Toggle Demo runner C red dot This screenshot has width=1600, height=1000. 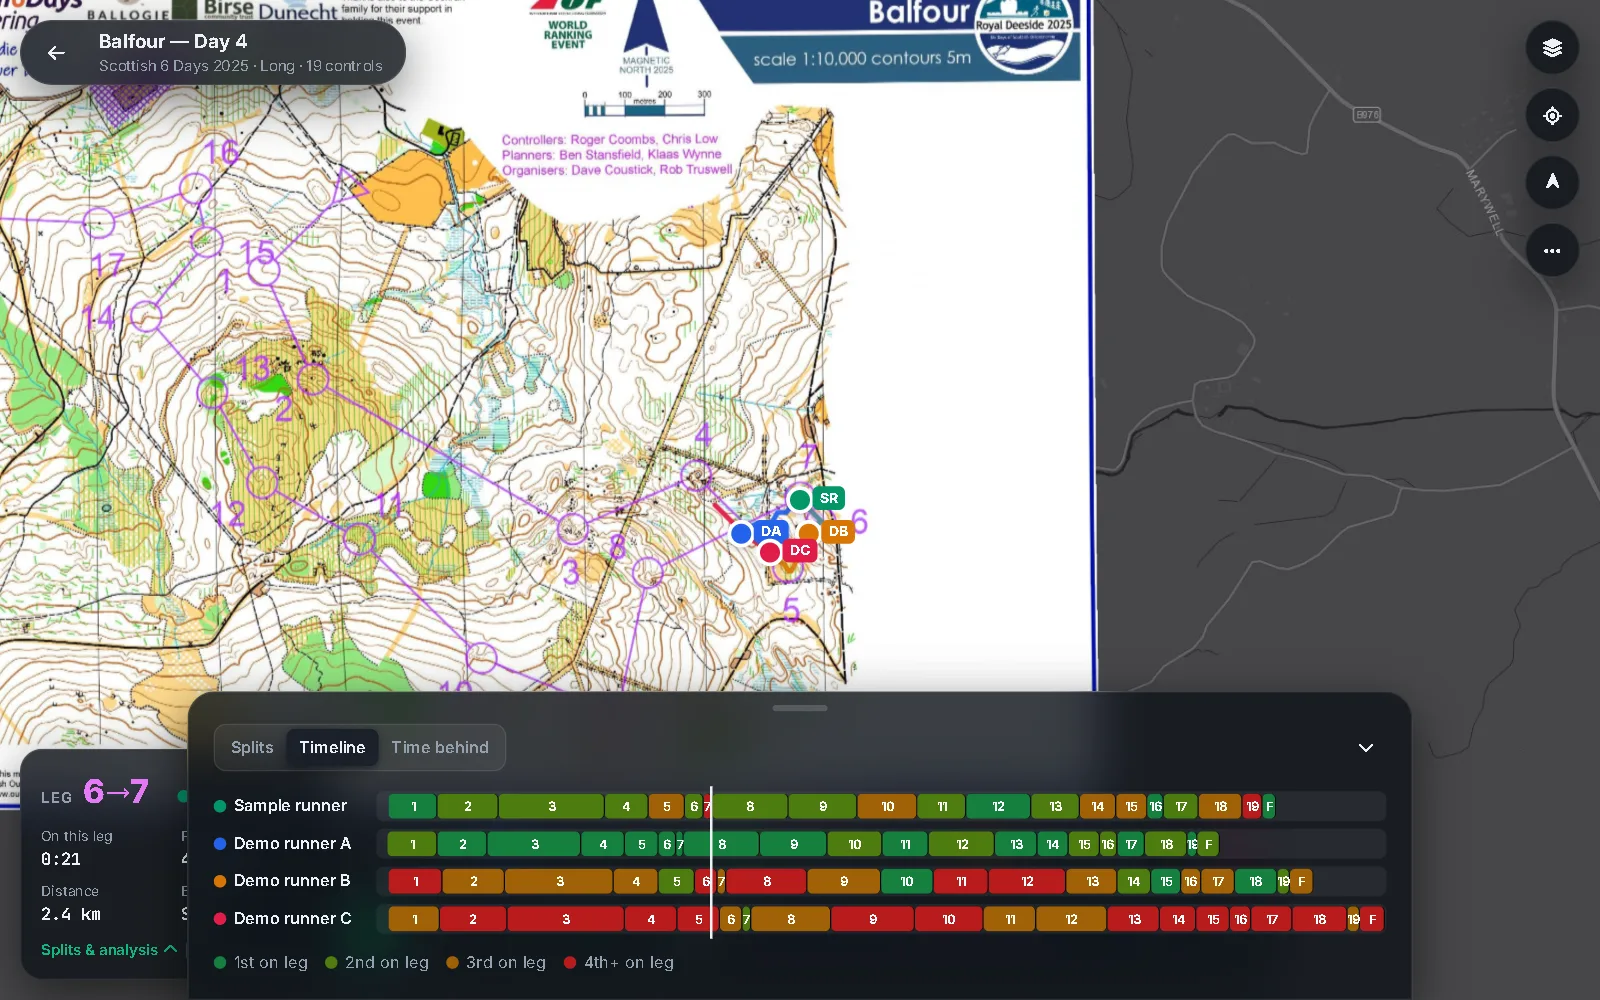[220, 919]
